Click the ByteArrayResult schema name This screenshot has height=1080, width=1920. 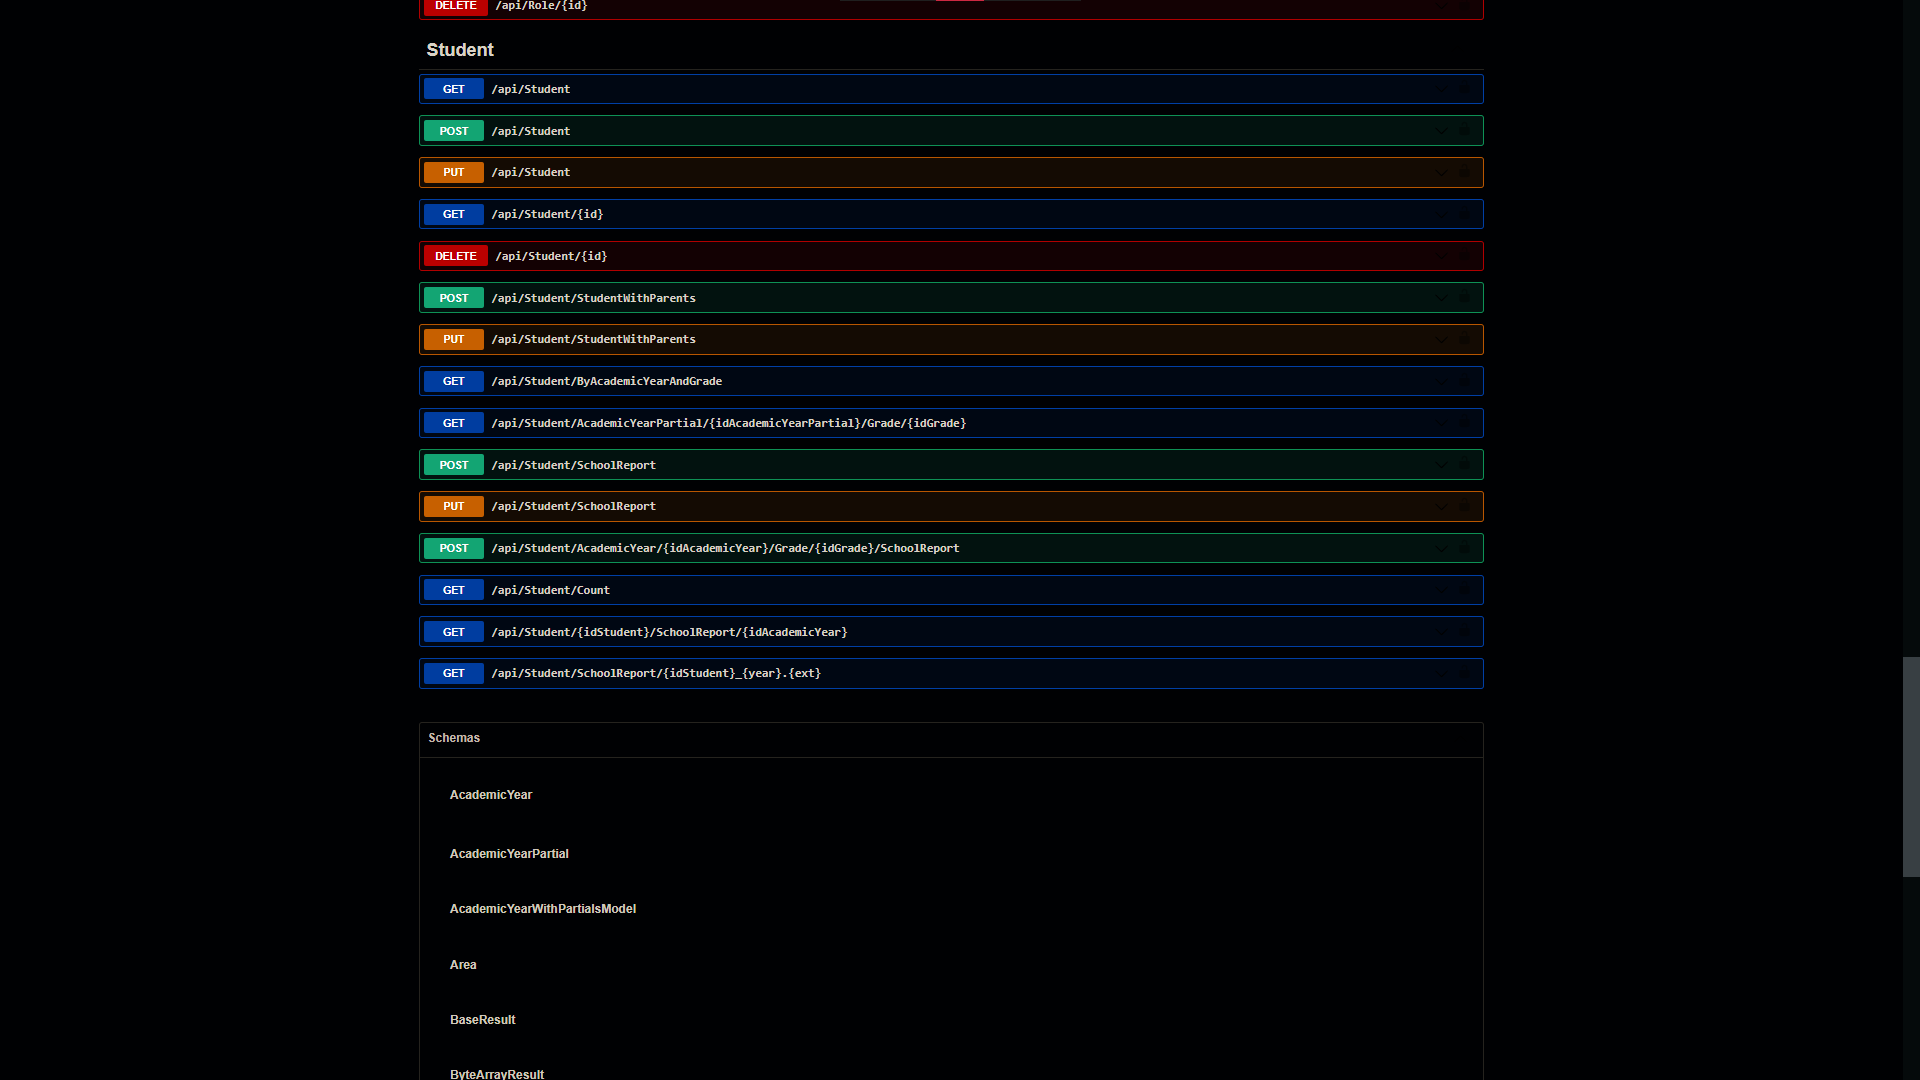[496, 1074]
